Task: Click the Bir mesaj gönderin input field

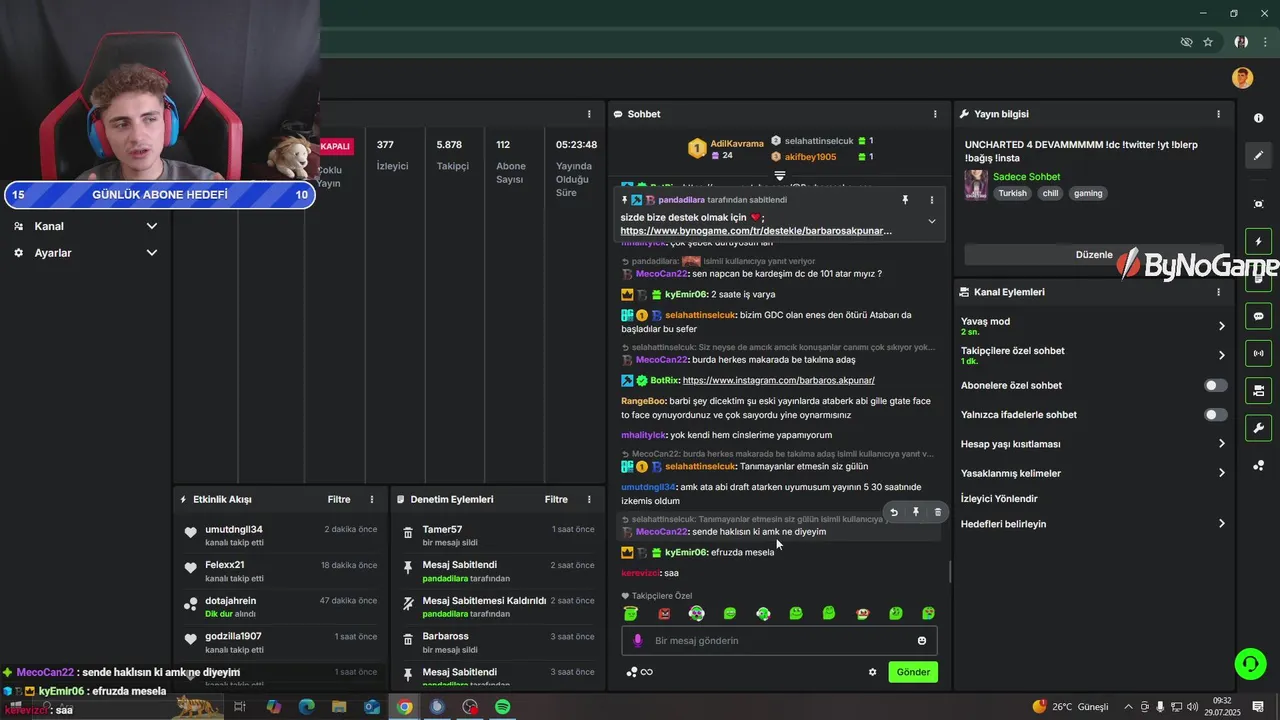Action: pyautogui.click(x=780, y=641)
